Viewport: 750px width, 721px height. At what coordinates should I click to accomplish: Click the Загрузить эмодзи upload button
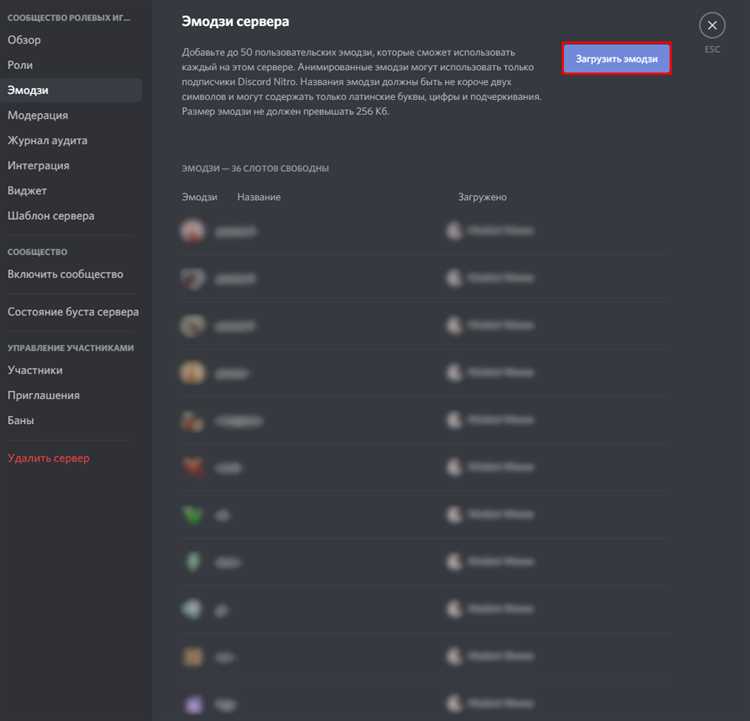point(616,59)
